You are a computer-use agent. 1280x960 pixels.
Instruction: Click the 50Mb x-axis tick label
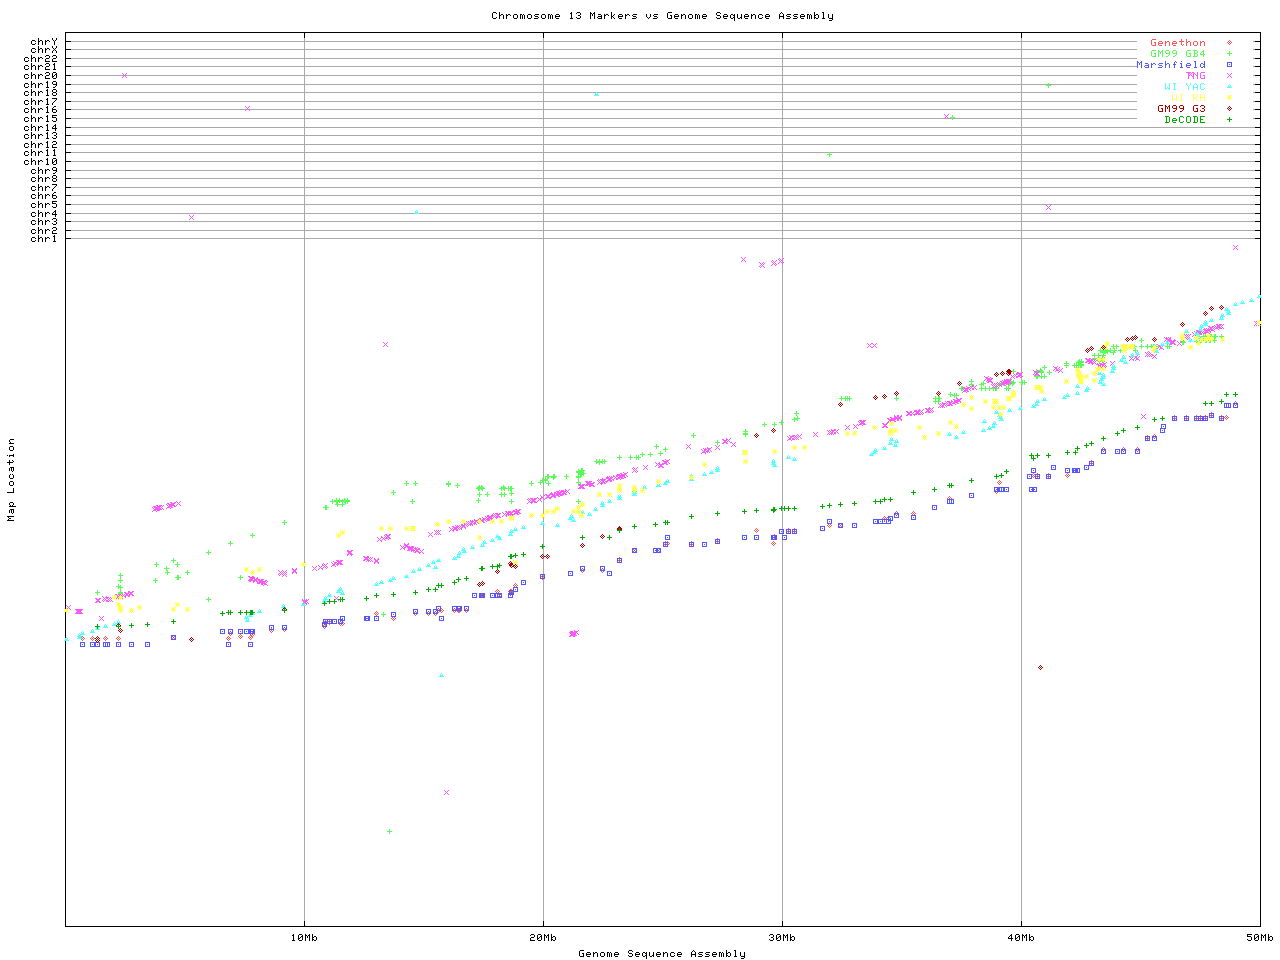pyautogui.click(x=1259, y=938)
